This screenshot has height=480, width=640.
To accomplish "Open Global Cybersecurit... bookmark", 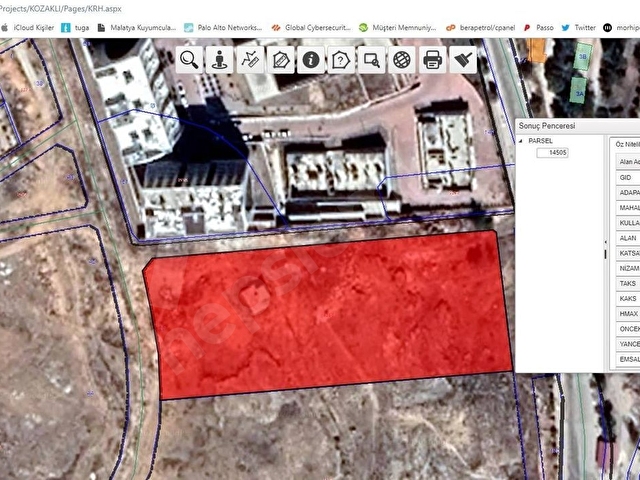I will coord(311,28).
